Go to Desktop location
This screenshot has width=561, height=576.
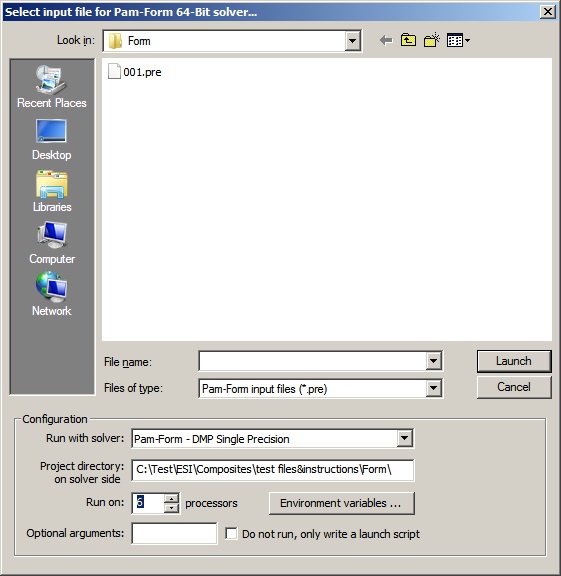(51, 140)
